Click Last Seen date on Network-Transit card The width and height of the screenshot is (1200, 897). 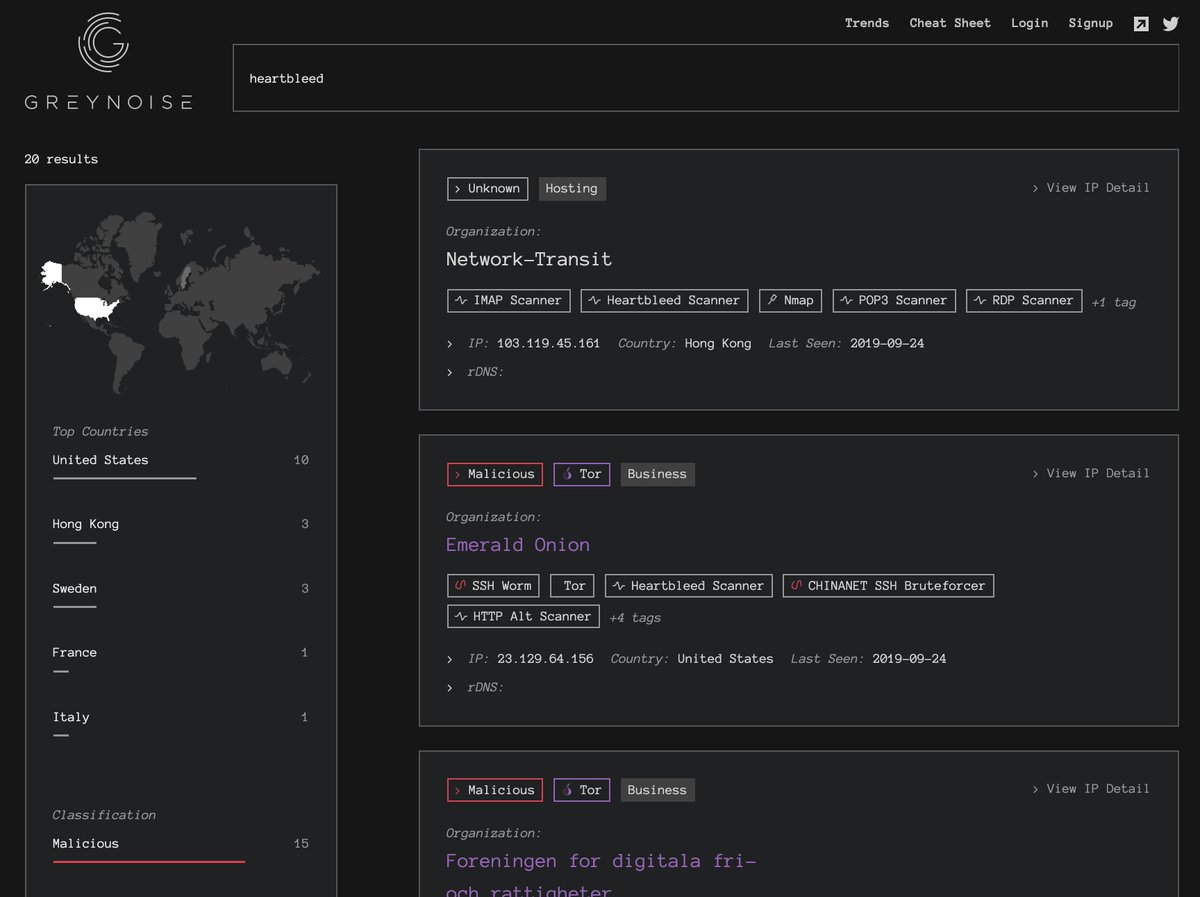coord(887,343)
